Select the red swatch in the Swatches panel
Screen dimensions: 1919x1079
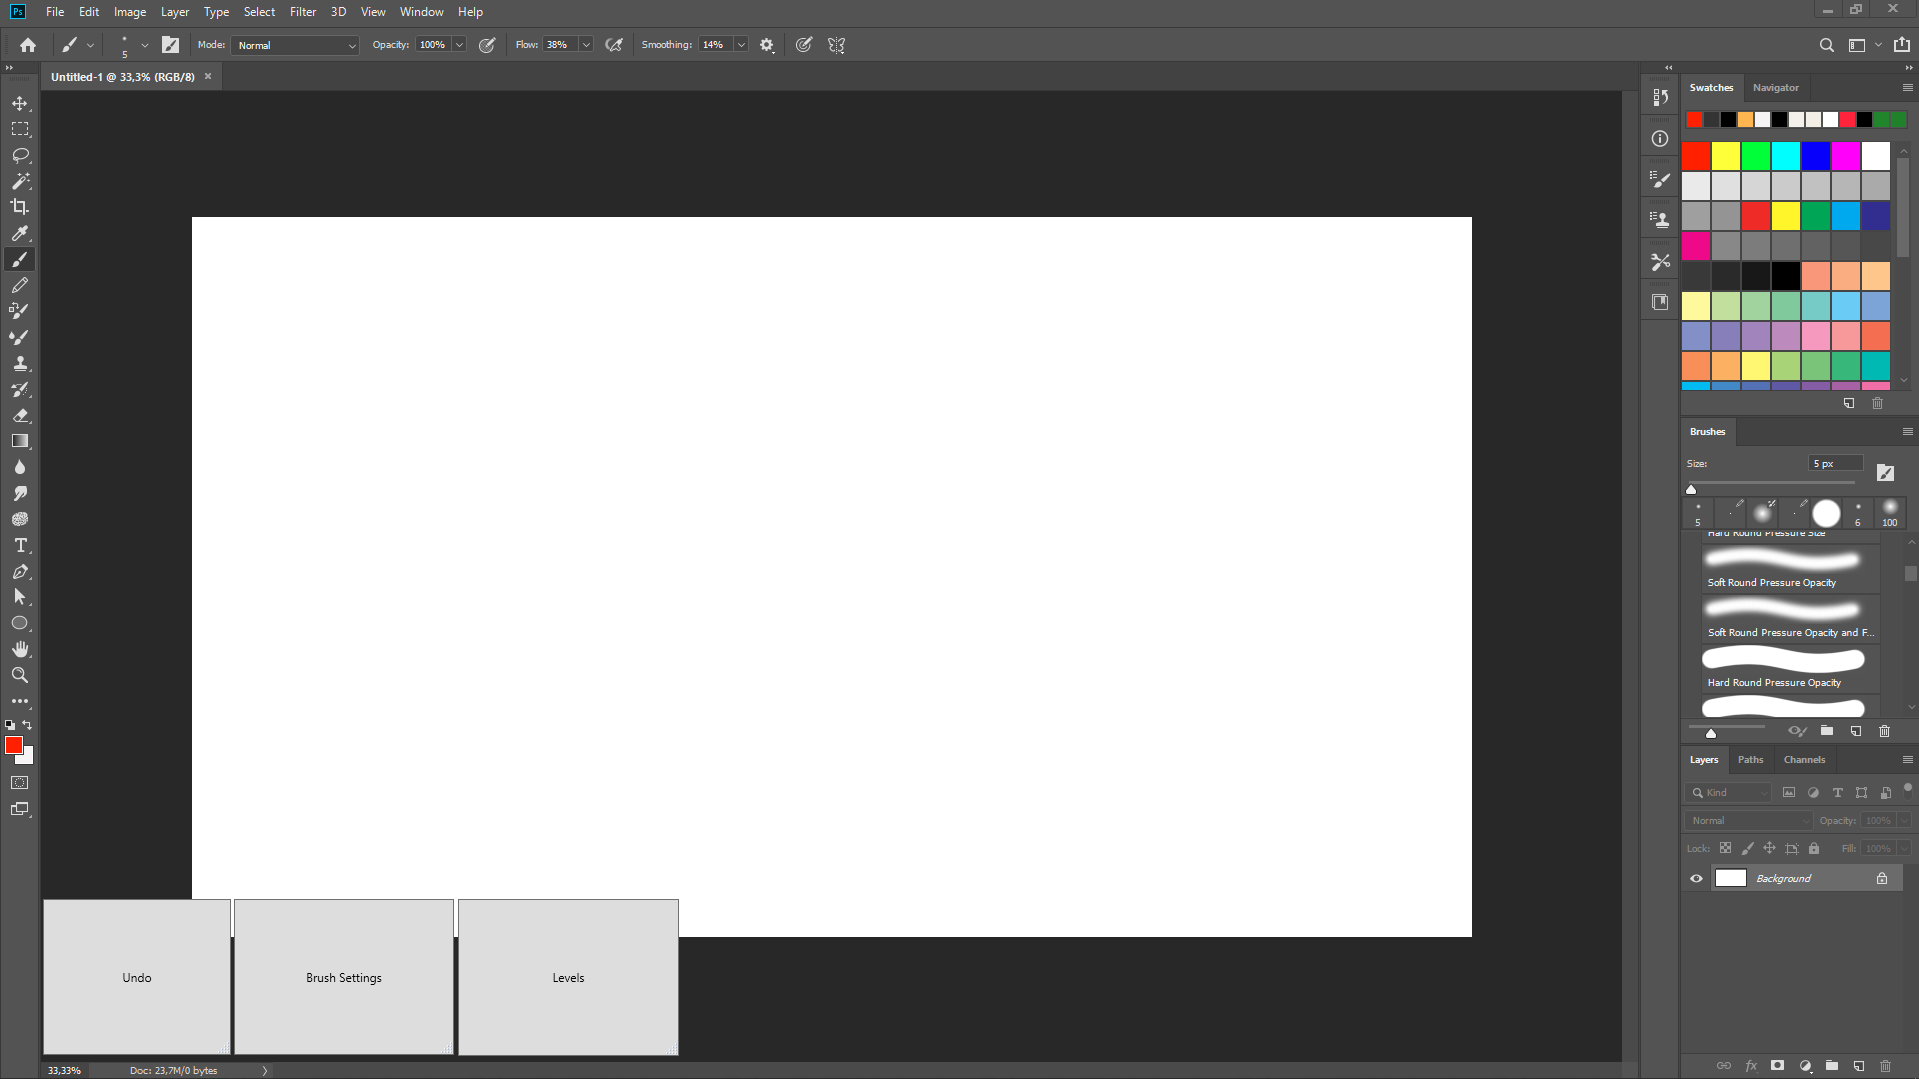click(x=1695, y=156)
